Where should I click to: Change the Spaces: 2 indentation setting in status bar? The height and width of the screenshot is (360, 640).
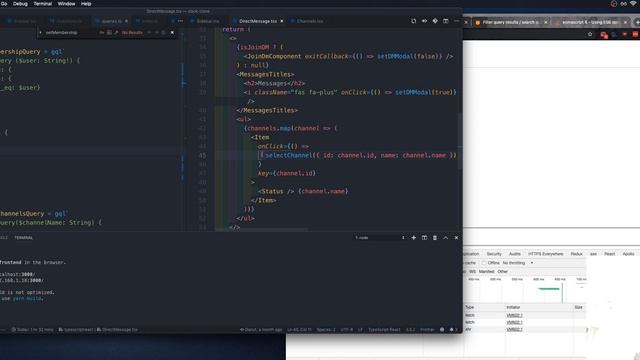pos(326,330)
